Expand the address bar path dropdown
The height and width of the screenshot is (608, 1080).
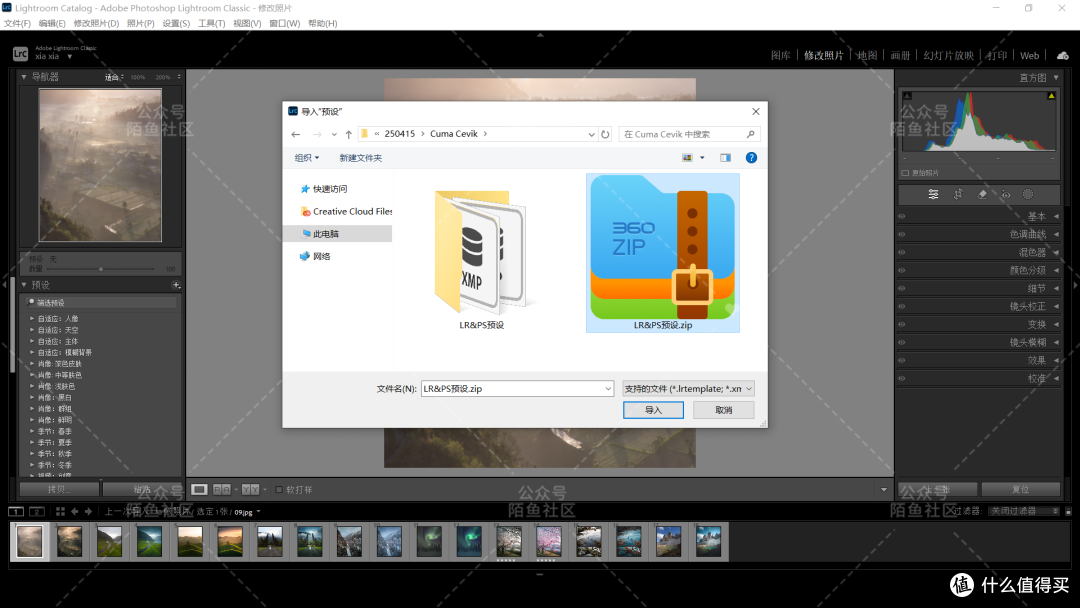(591, 134)
